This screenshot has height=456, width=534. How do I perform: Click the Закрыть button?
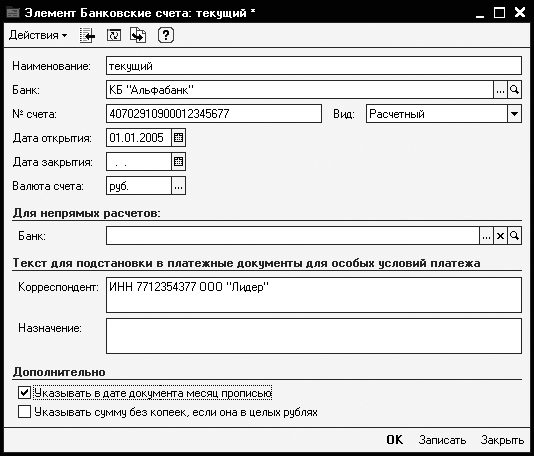502,440
